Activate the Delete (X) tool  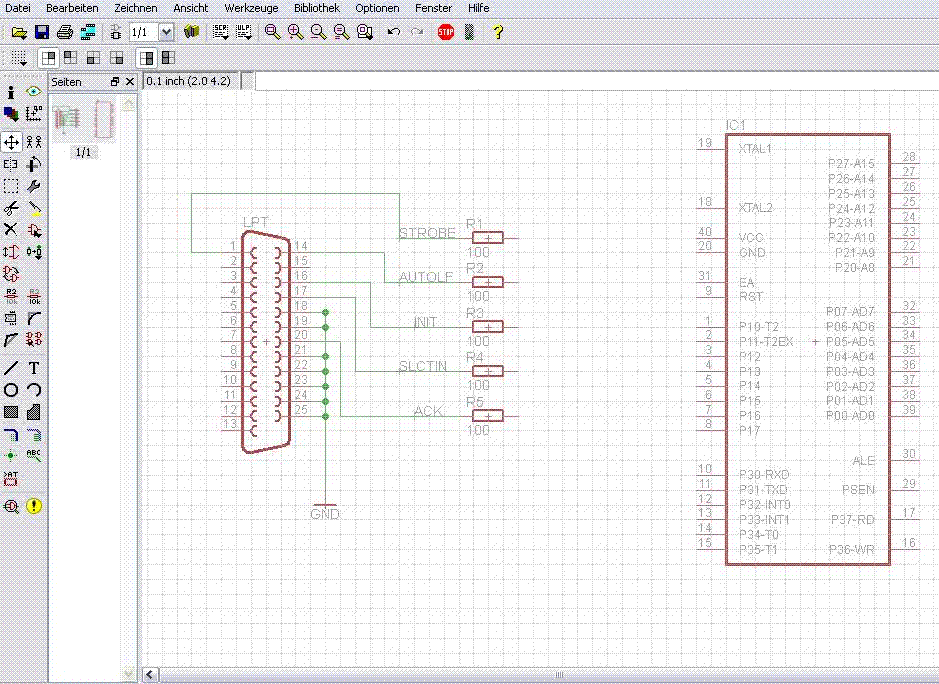coord(11,230)
